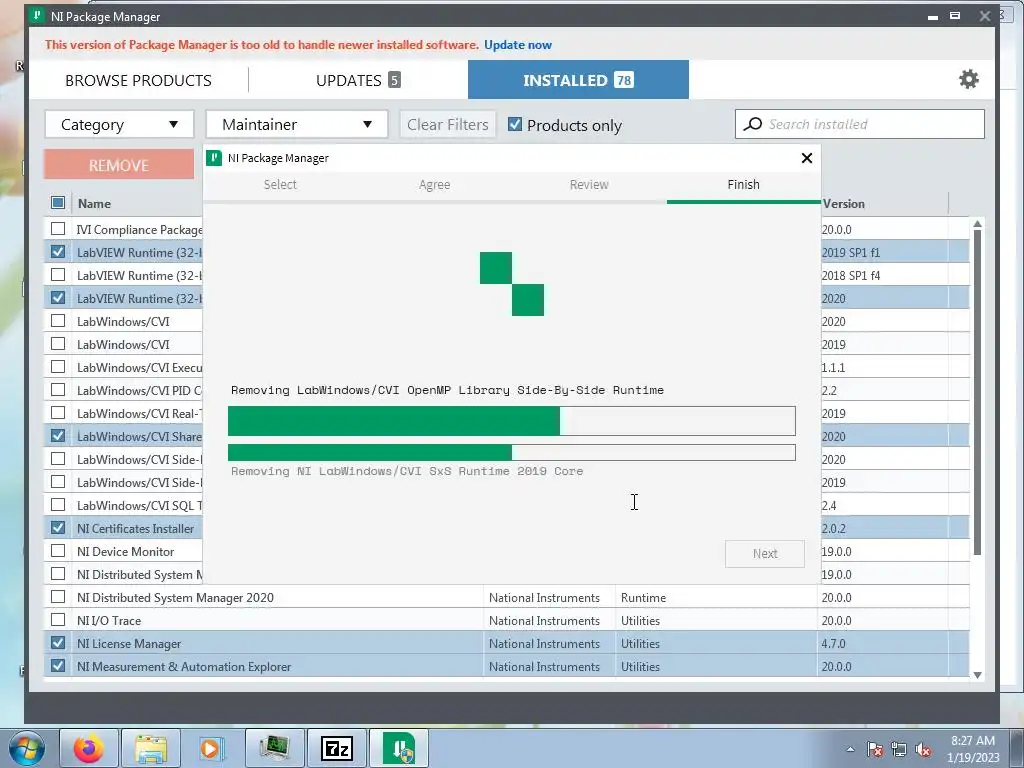Switch to the Browse Products tab
Image resolution: width=1024 pixels, height=768 pixels.
click(138, 80)
